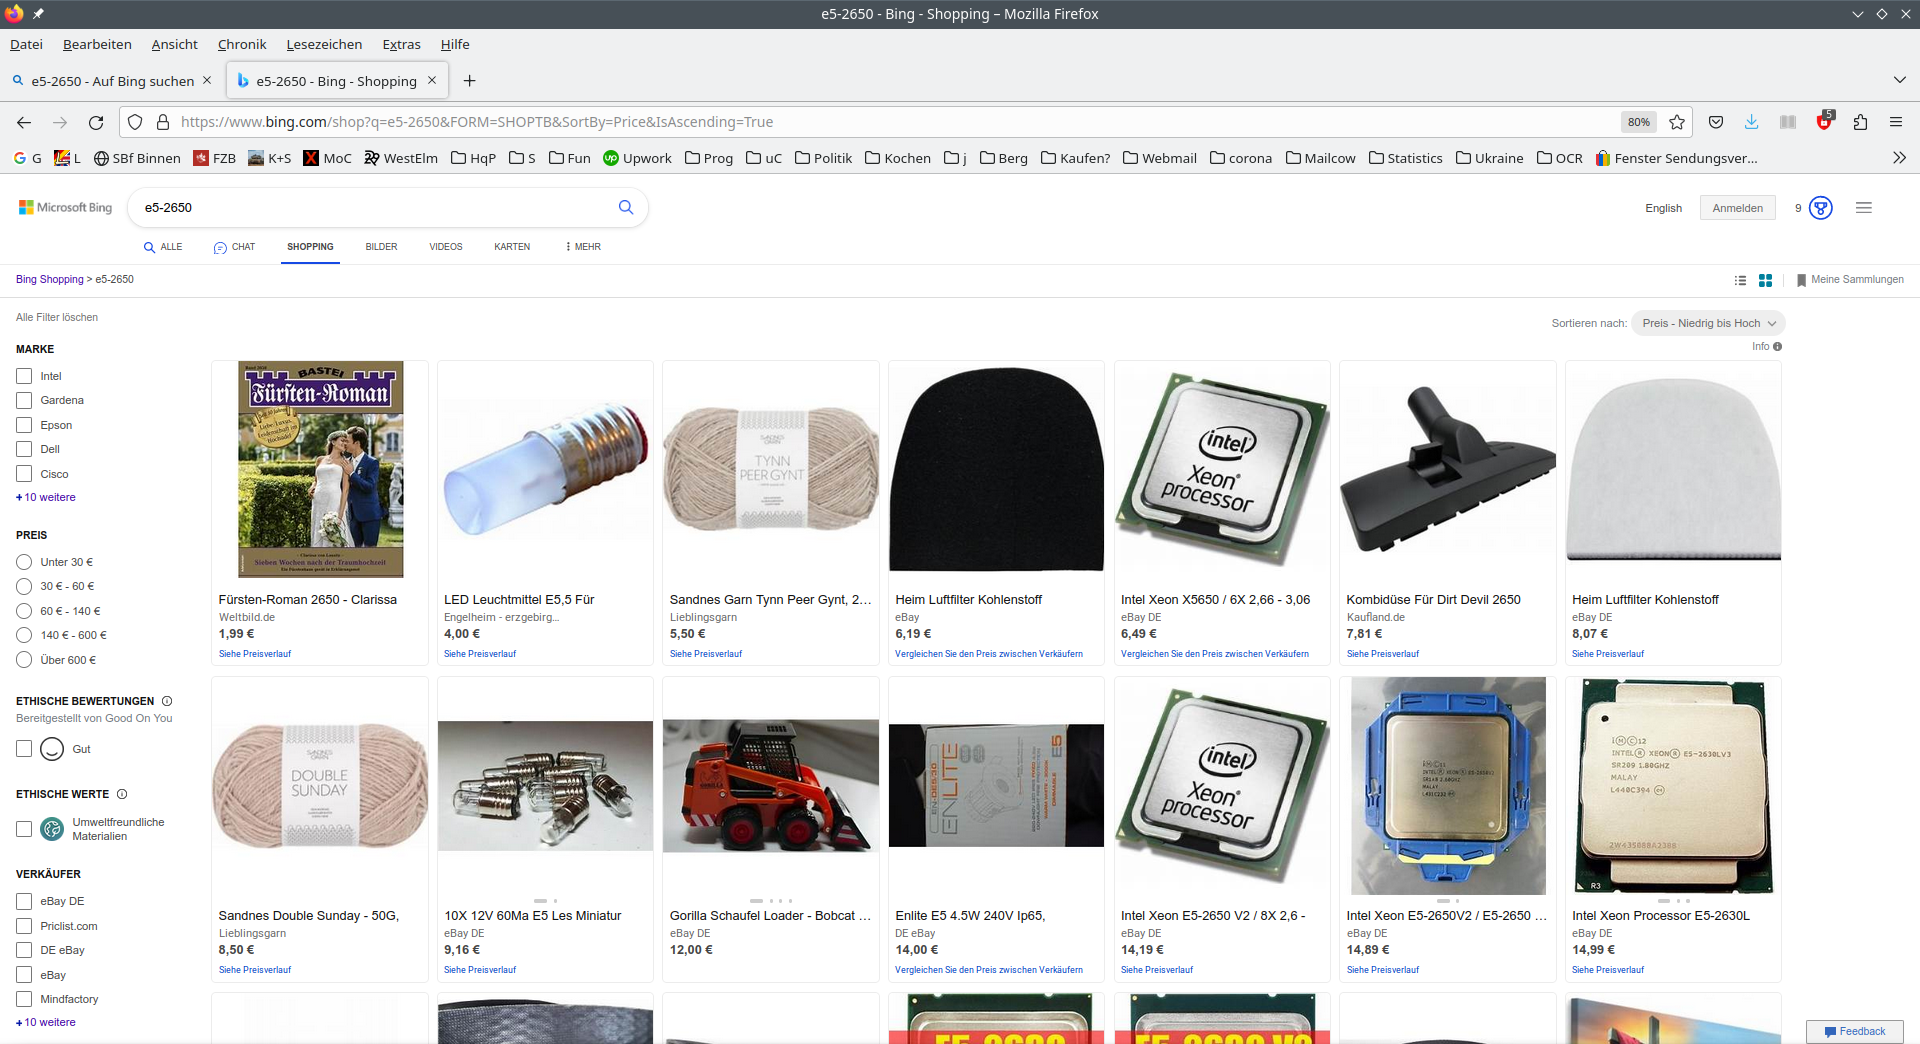Show info for Ethische Bewertungen

[167, 701]
